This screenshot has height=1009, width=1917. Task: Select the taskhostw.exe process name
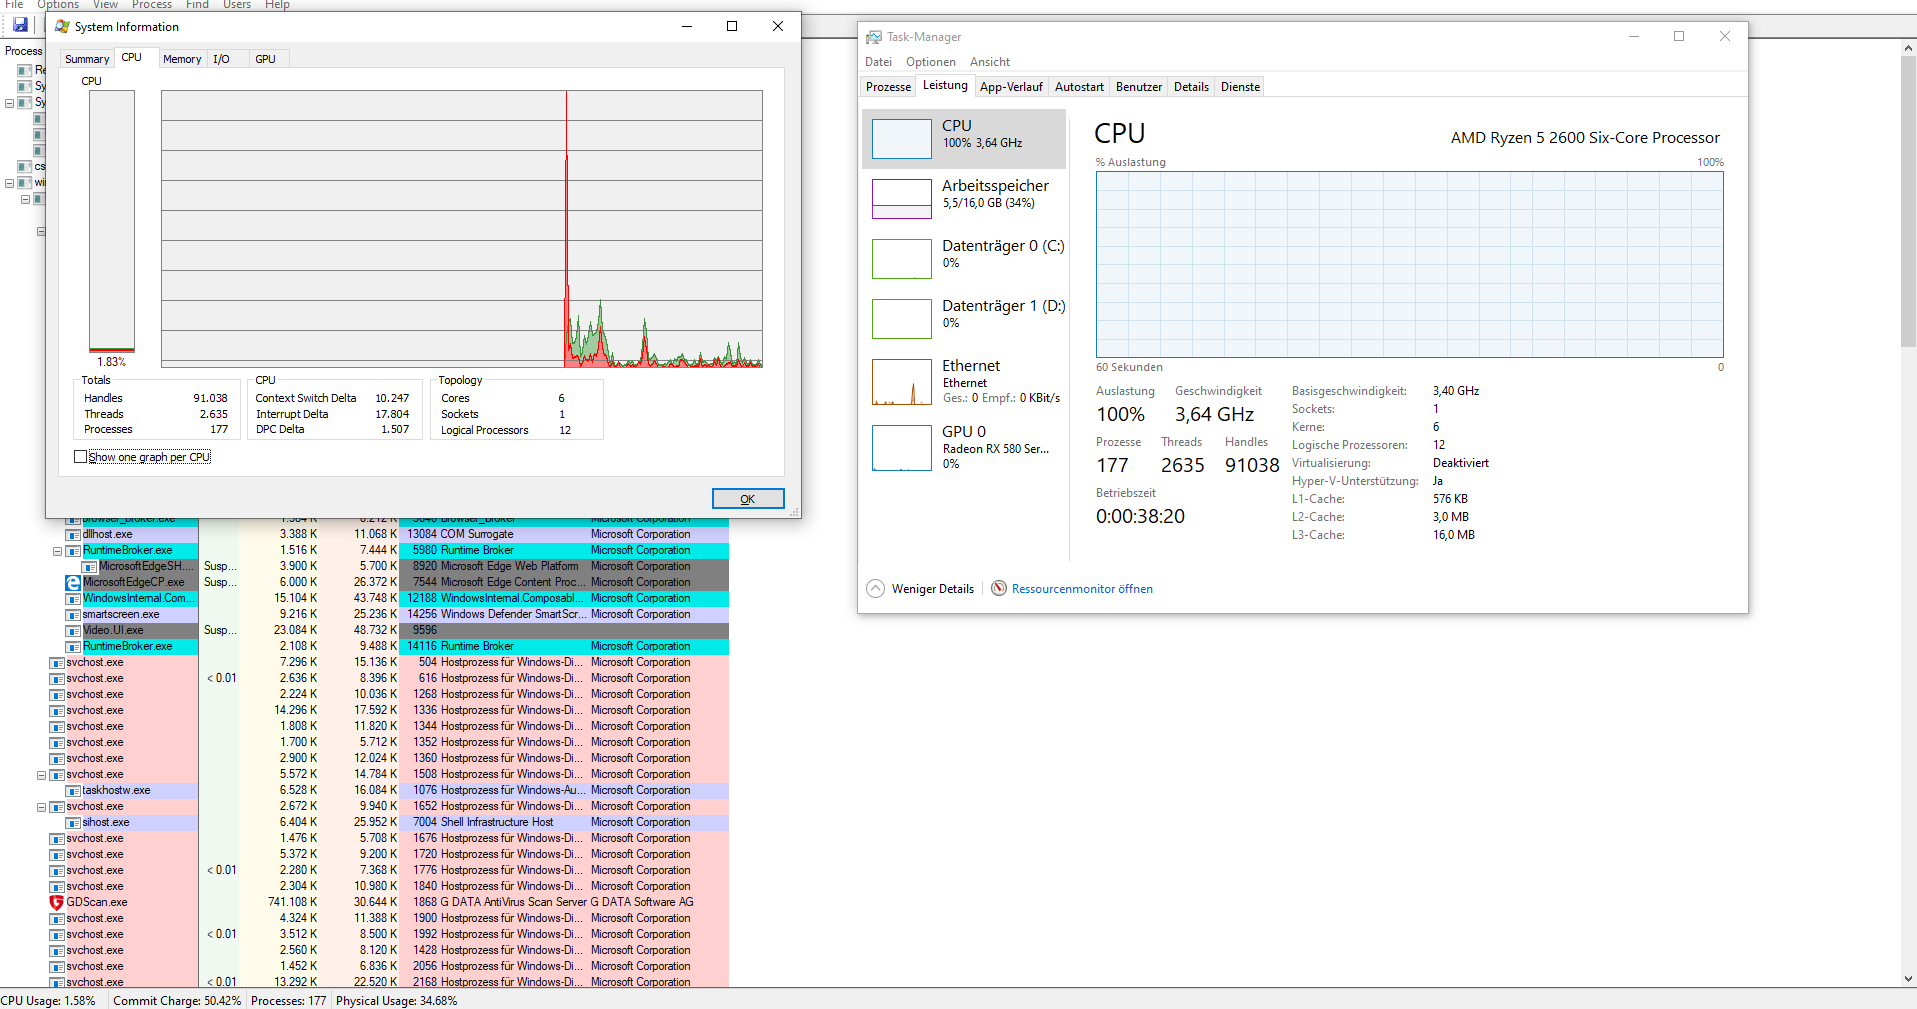(117, 790)
